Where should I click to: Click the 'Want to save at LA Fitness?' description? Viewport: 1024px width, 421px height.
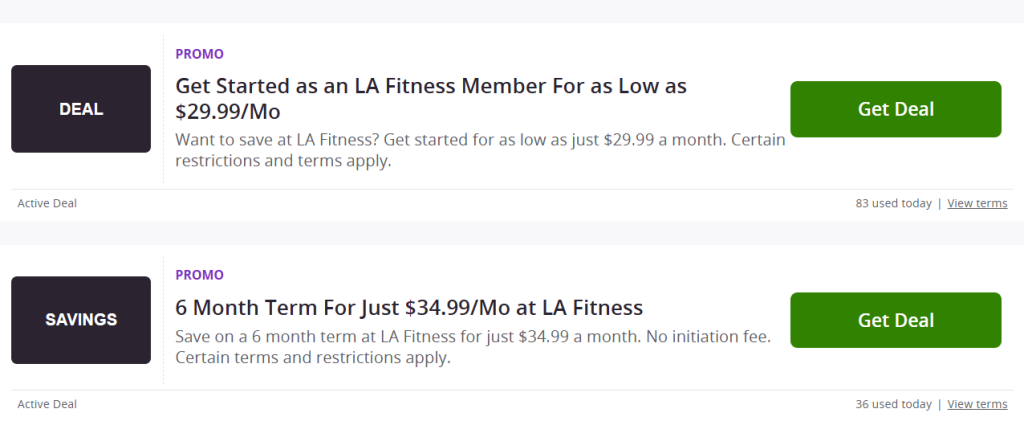tap(480, 140)
